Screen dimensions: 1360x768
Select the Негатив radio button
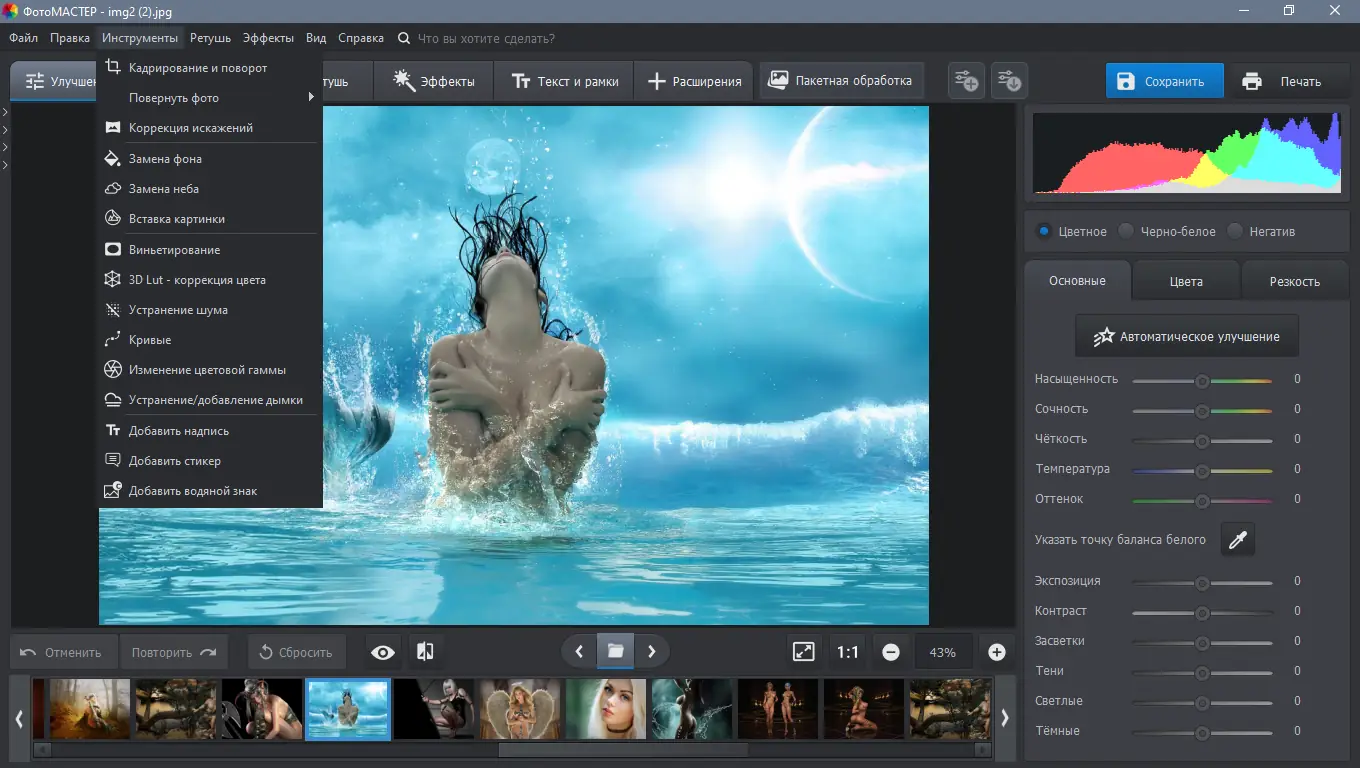[x=1236, y=231]
